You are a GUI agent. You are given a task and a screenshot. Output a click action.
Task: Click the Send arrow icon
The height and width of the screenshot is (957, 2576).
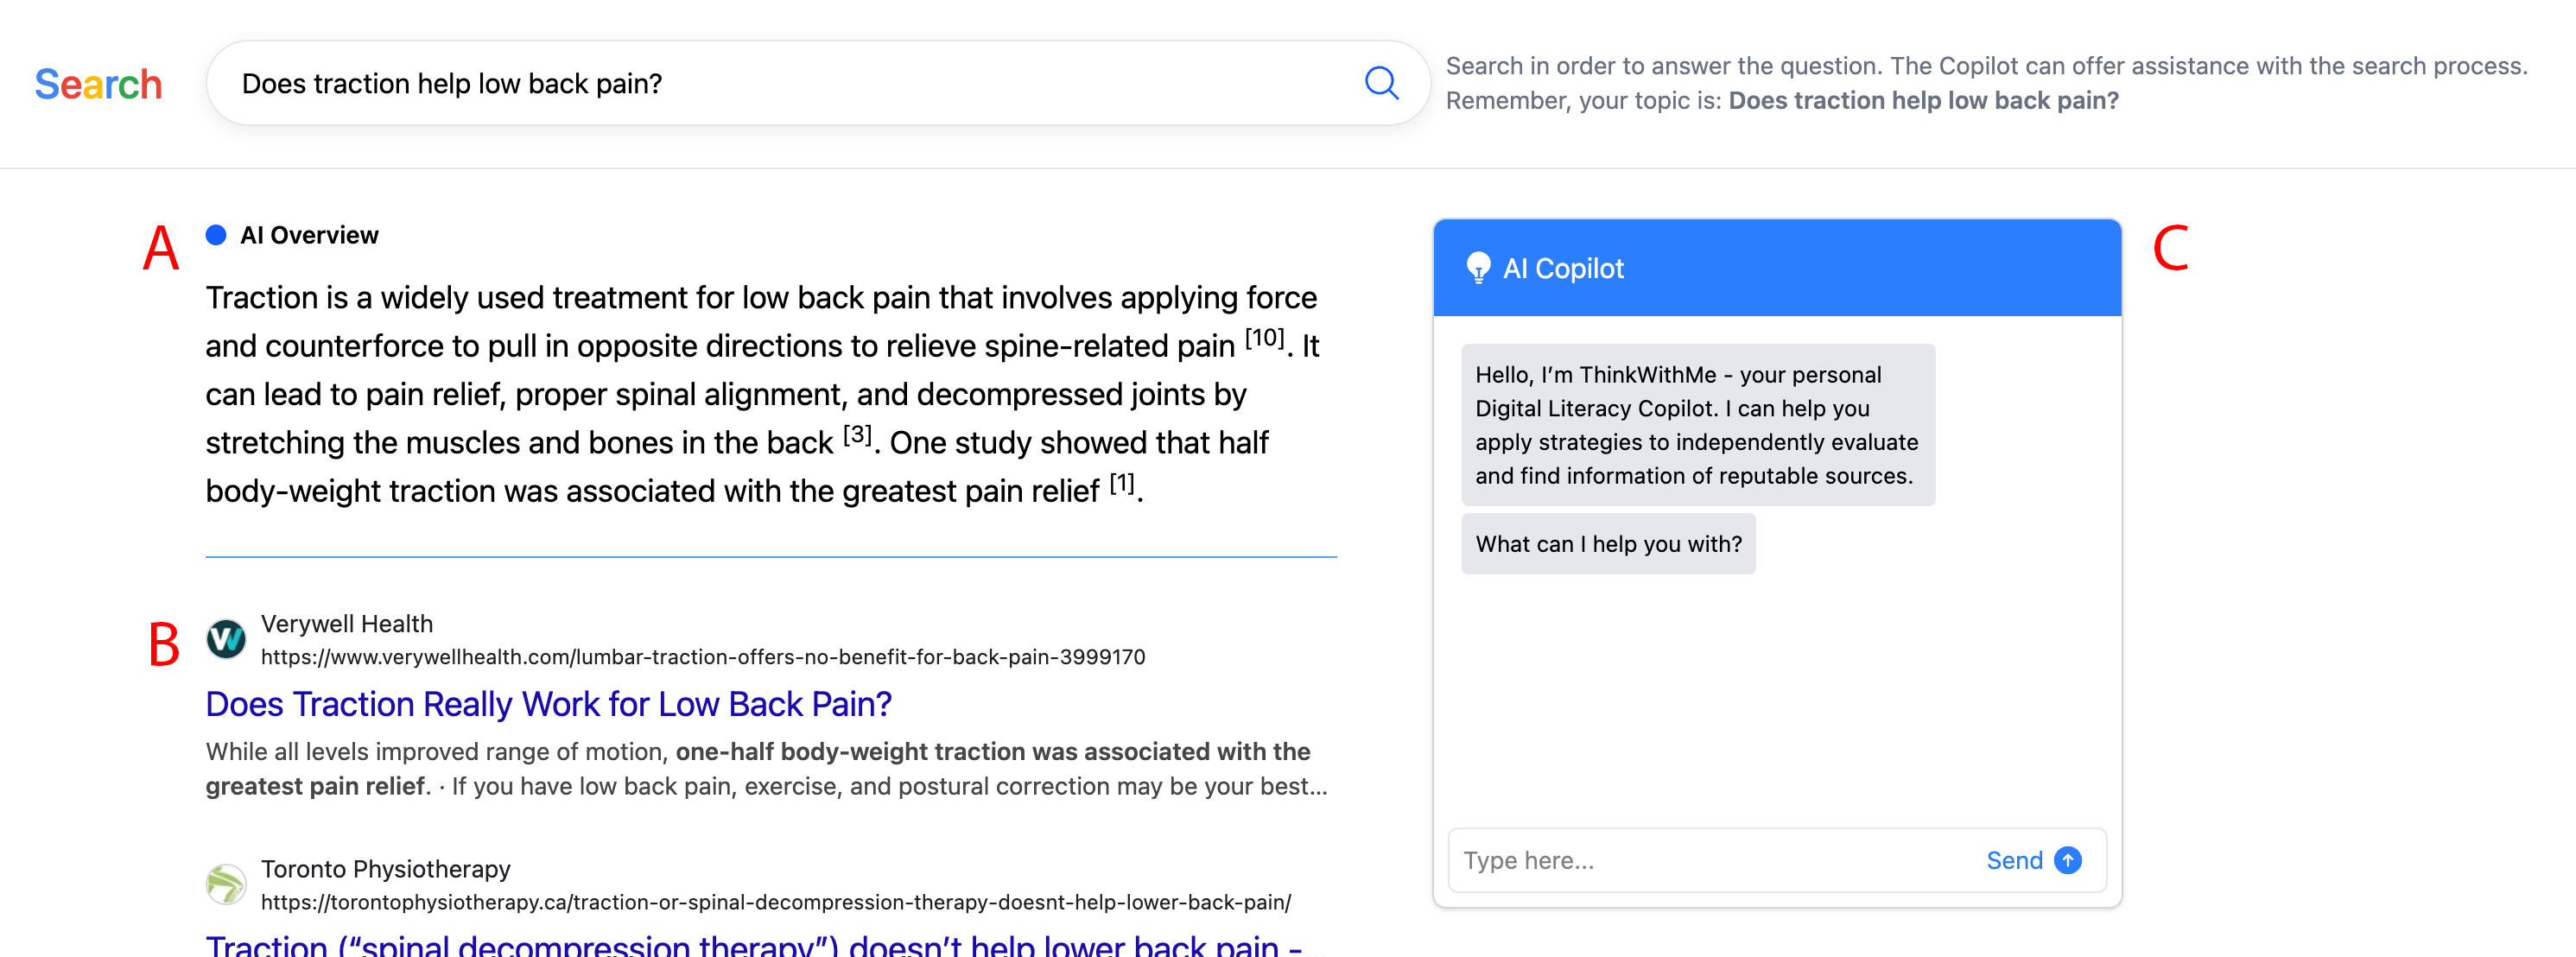(2067, 860)
